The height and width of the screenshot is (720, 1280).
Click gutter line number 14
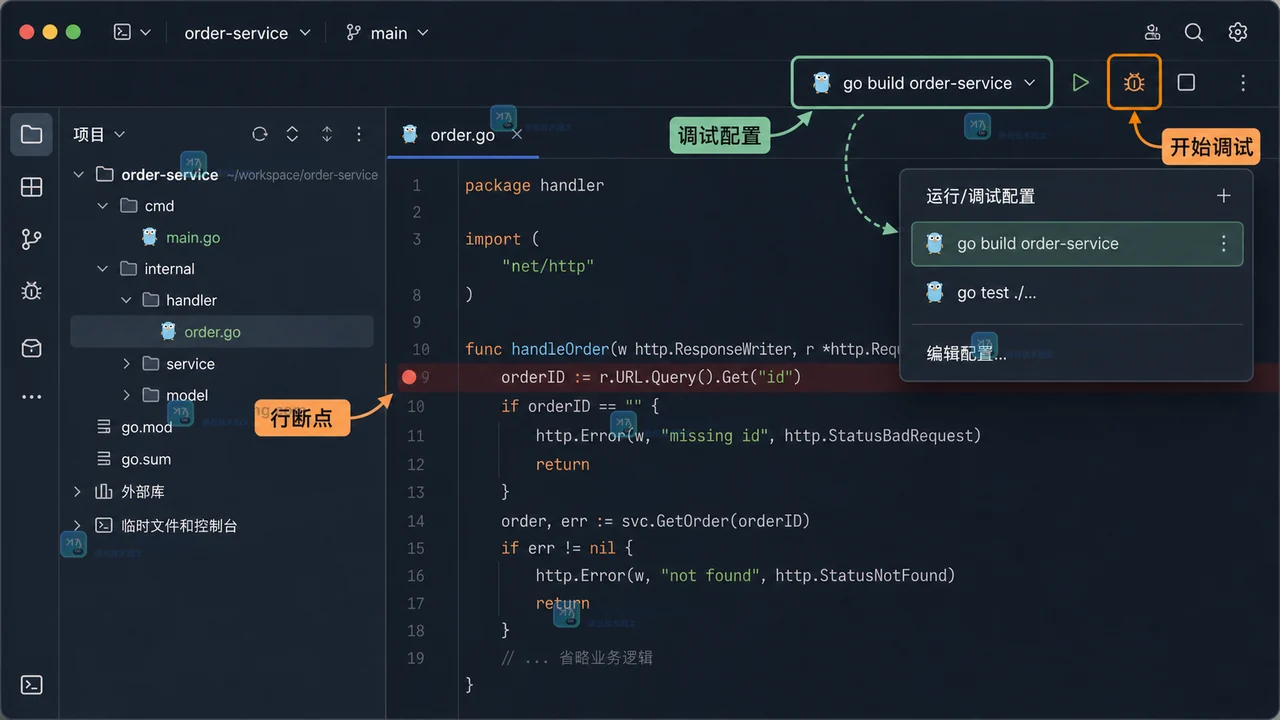coord(415,521)
